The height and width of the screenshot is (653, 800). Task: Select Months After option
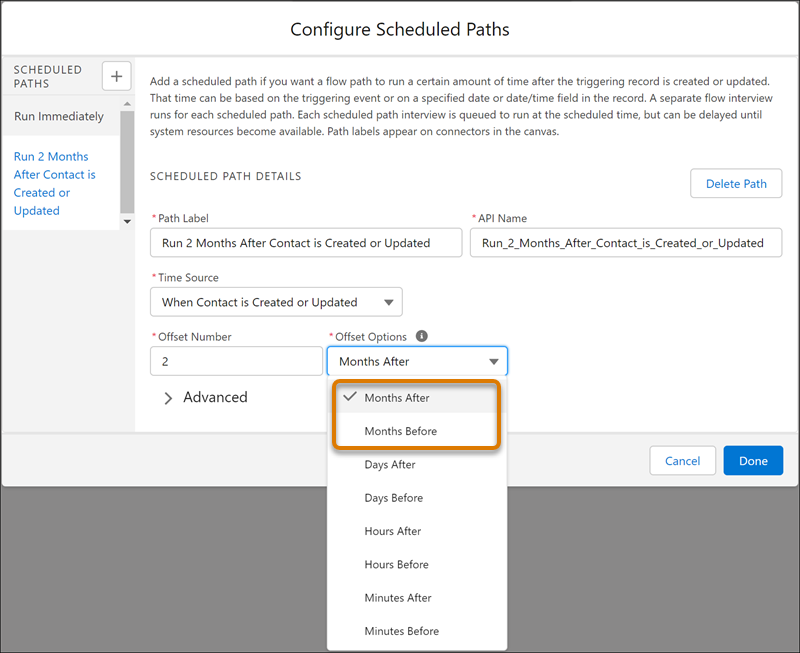397,398
